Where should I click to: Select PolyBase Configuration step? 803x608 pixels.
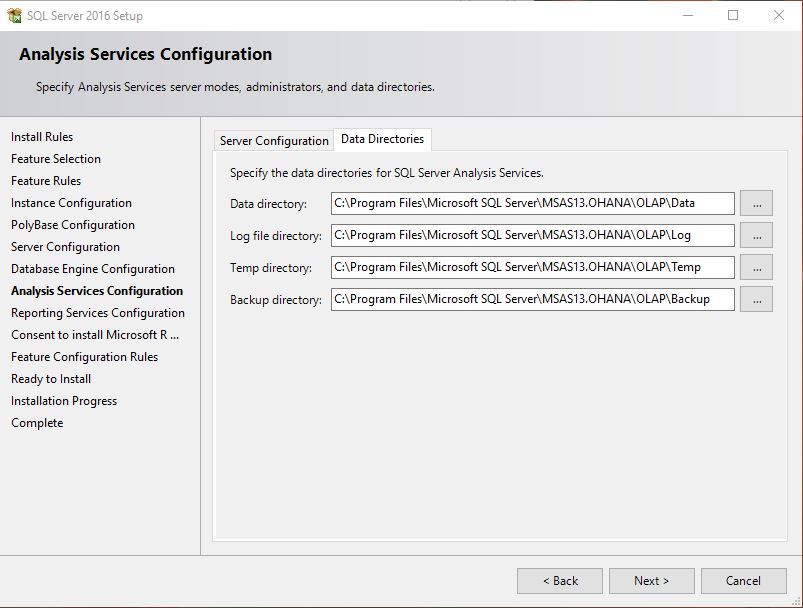pyautogui.click(x=68, y=224)
